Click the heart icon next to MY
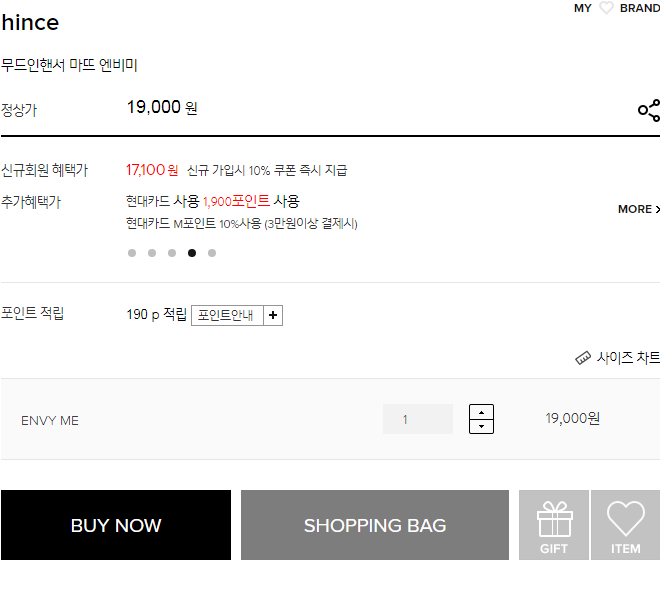The image size is (660, 590). pos(606,8)
